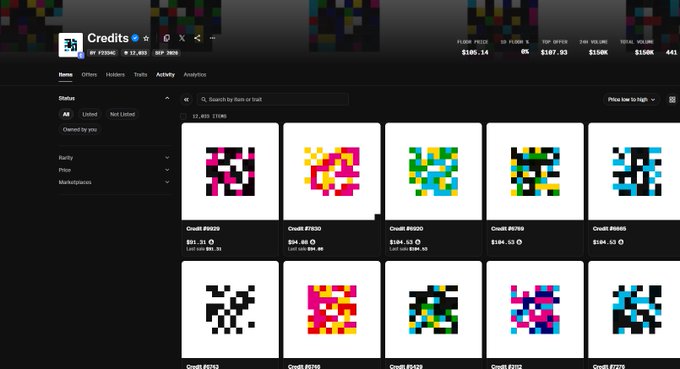Click the copy icon next to the star
680x369 pixels.
point(167,38)
